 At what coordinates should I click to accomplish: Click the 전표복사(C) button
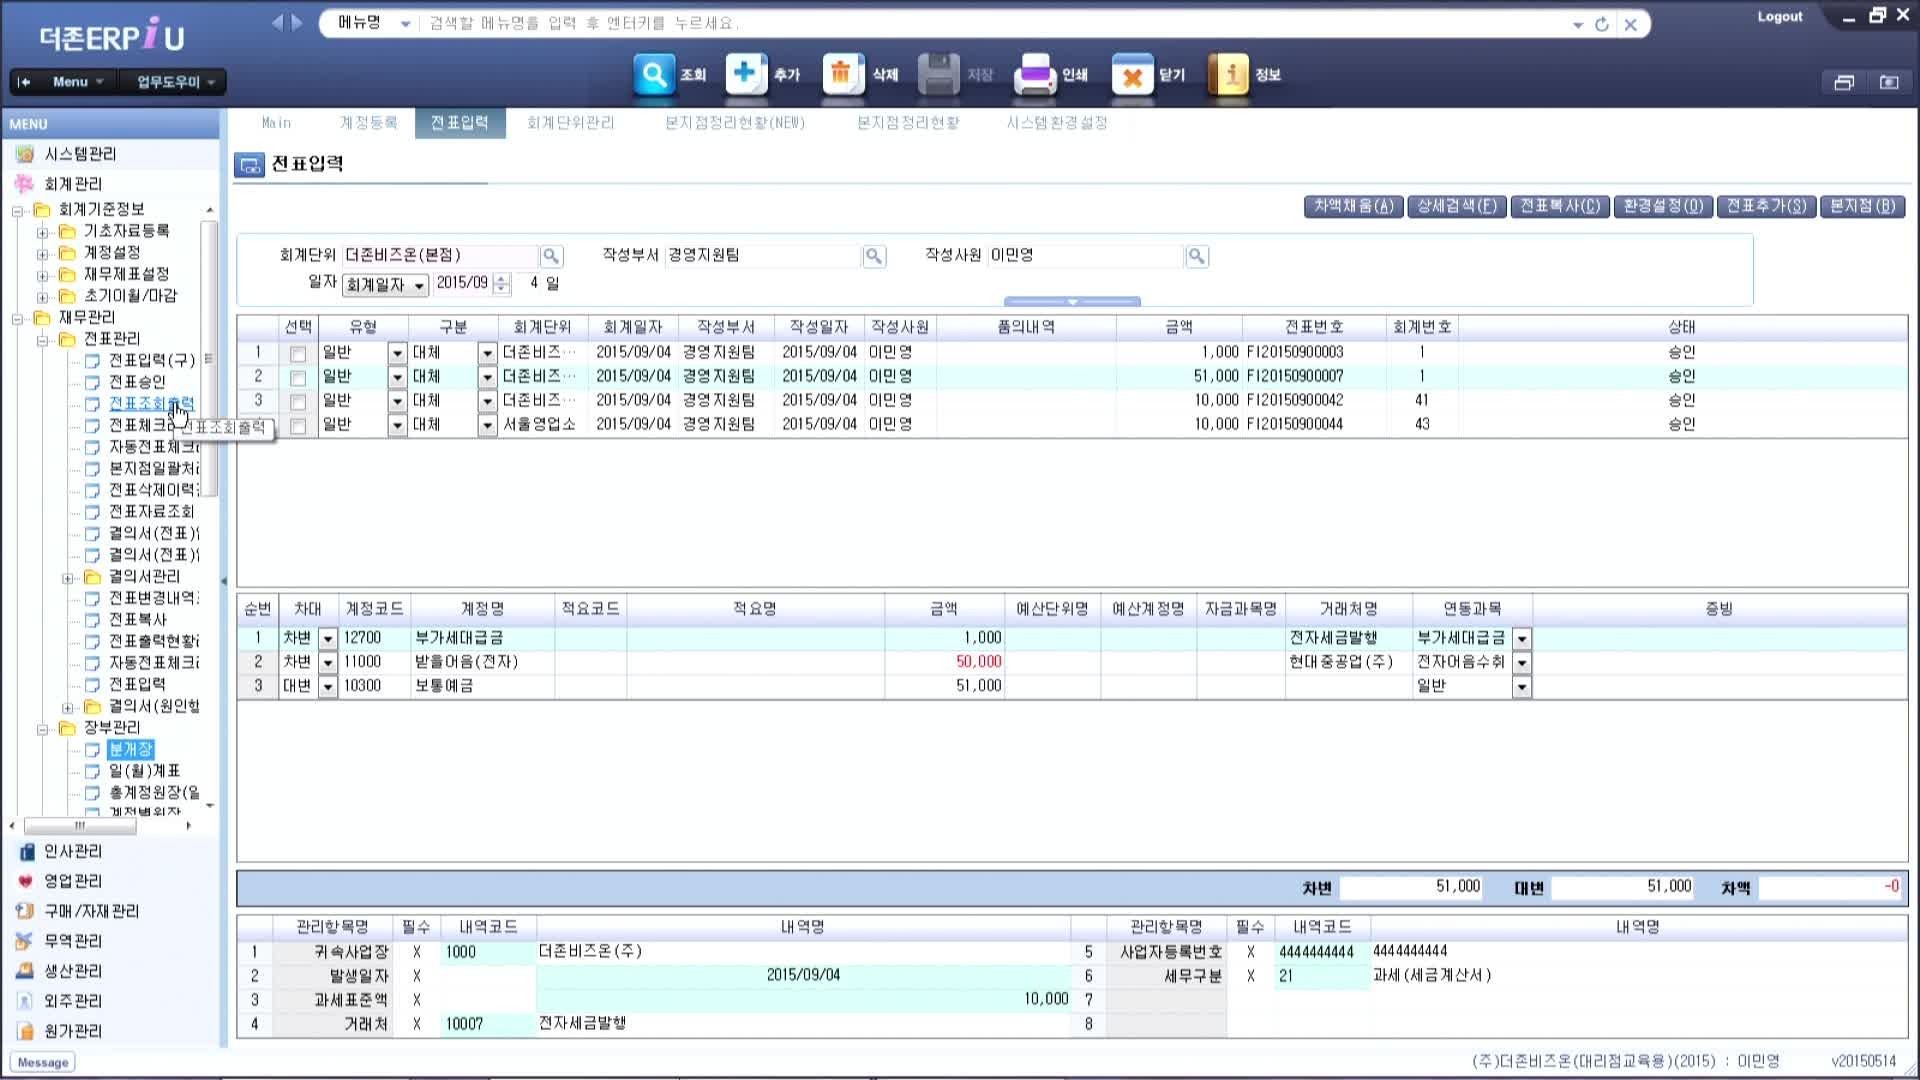(x=1560, y=206)
